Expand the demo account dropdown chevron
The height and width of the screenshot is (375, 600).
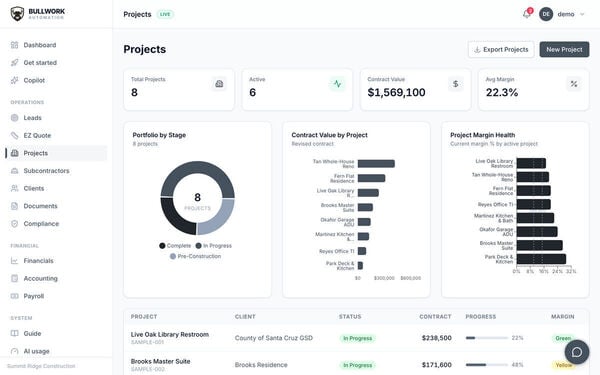pyautogui.click(x=582, y=15)
